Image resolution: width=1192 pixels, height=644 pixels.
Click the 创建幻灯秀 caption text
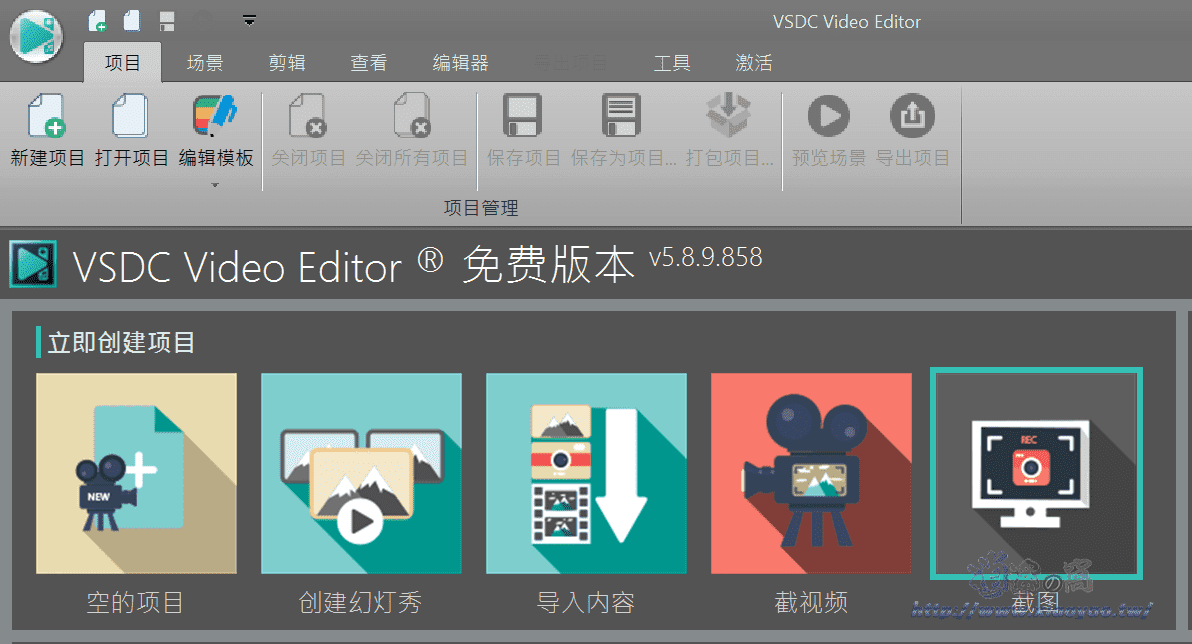tap(360, 602)
